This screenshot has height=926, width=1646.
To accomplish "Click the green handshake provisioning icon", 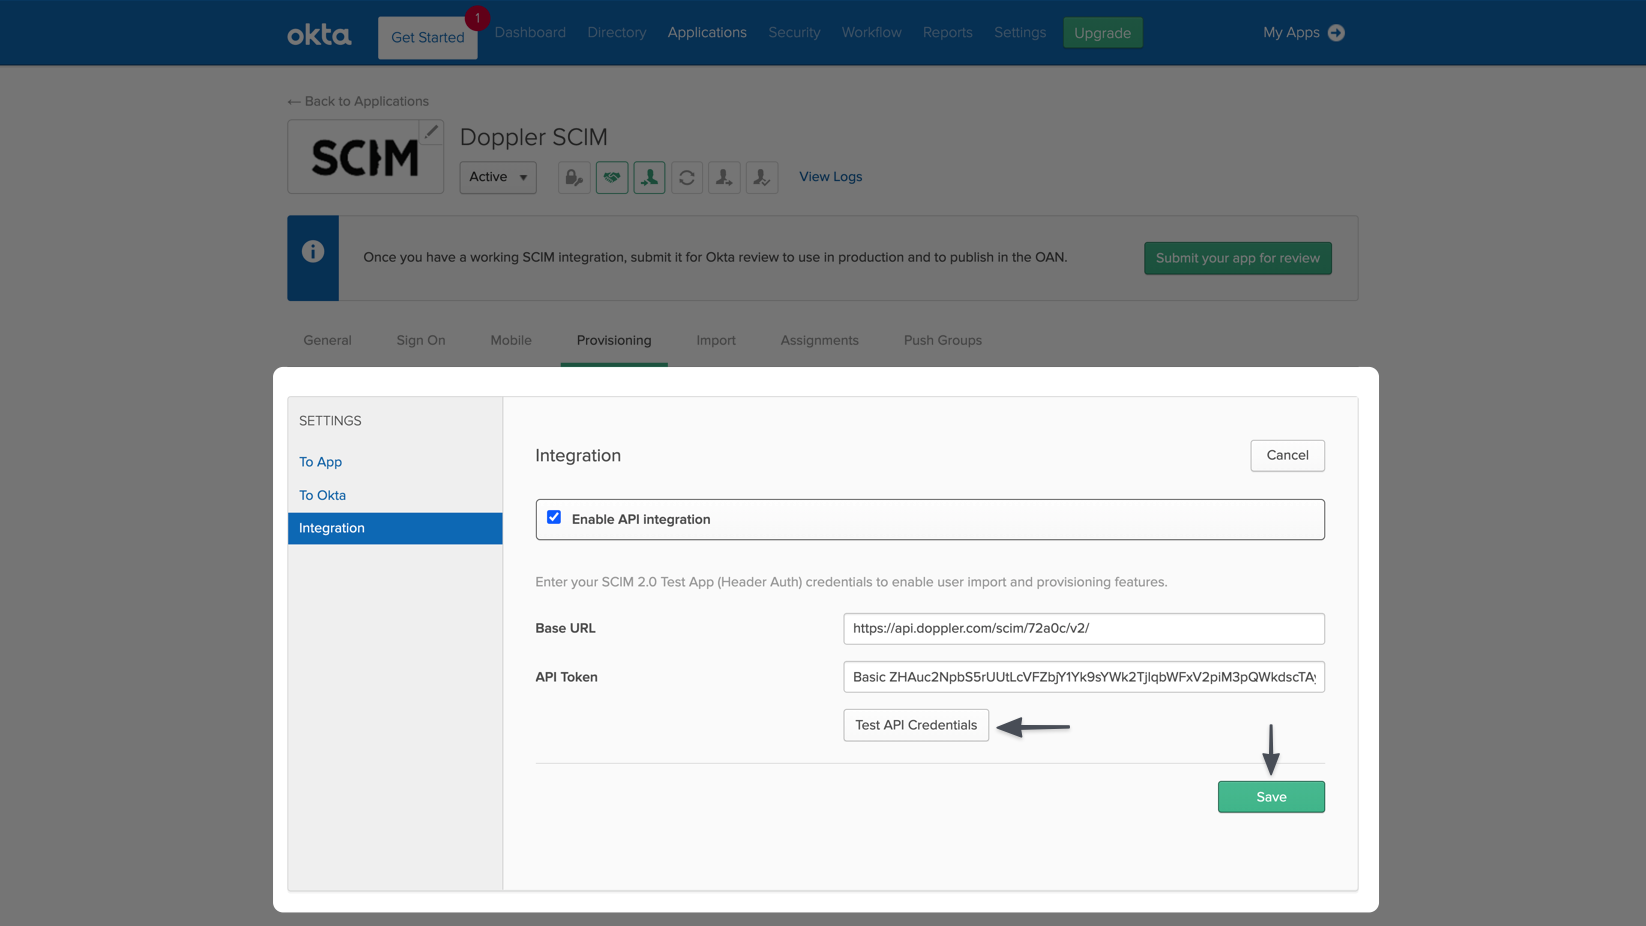I will coord(612,178).
